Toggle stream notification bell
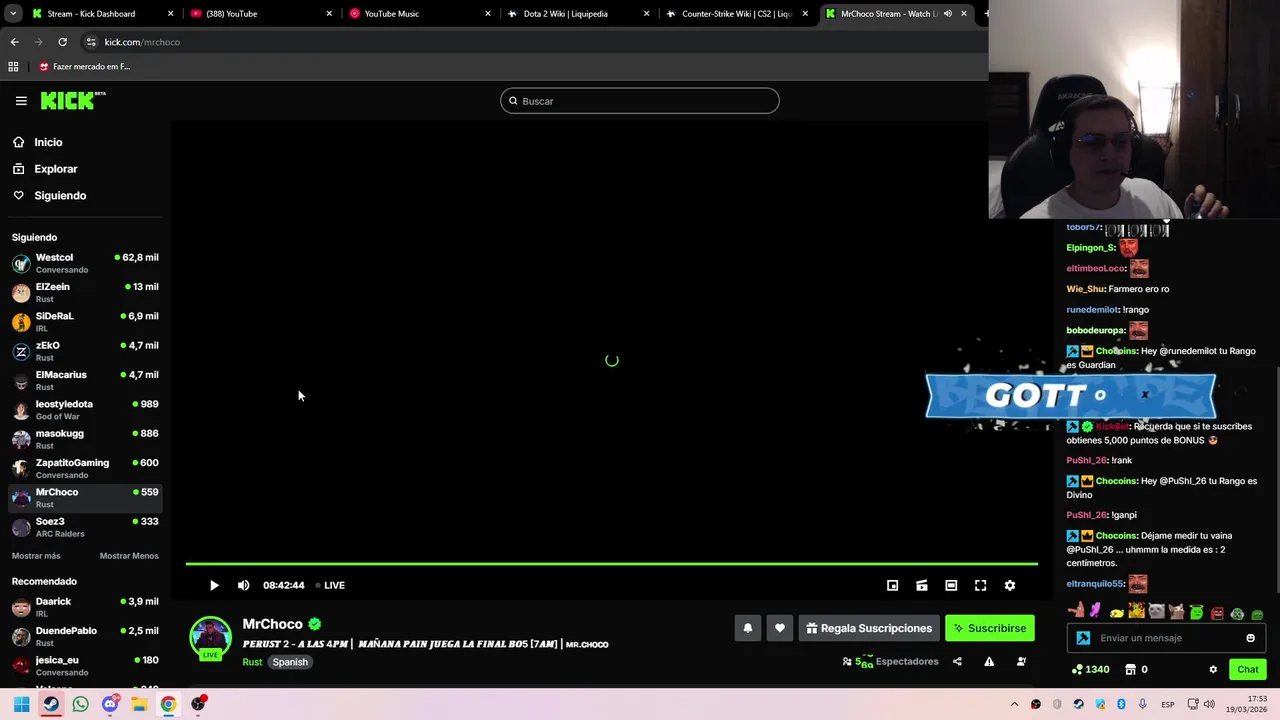 click(747, 628)
